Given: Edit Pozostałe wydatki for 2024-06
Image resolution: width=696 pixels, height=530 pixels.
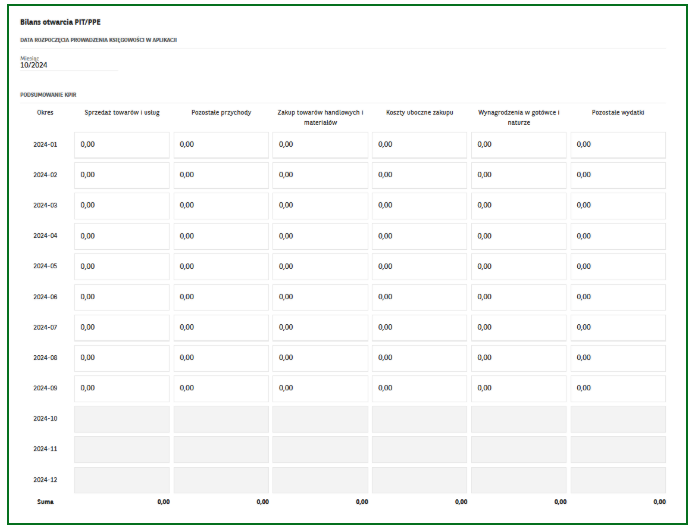Looking at the screenshot, I should 618,297.
